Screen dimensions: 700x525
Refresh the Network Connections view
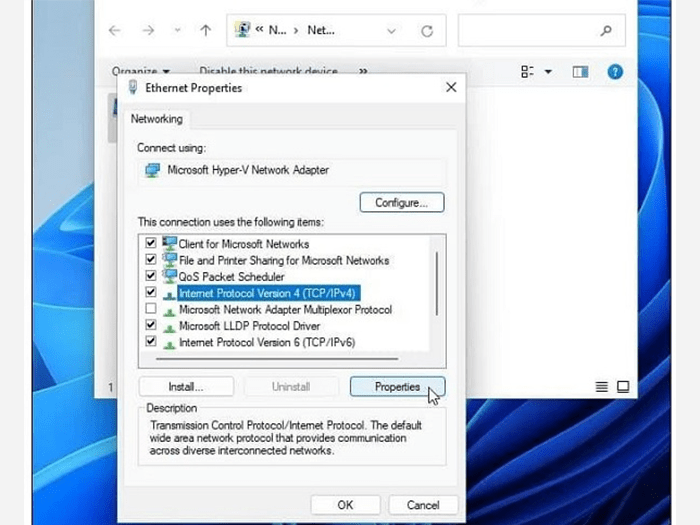click(427, 31)
